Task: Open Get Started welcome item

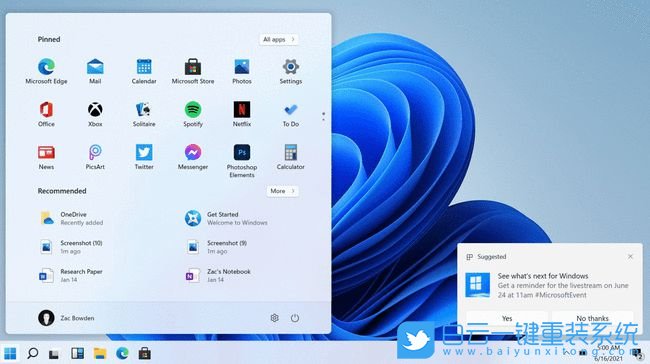Action: pyautogui.click(x=226, y=218)
